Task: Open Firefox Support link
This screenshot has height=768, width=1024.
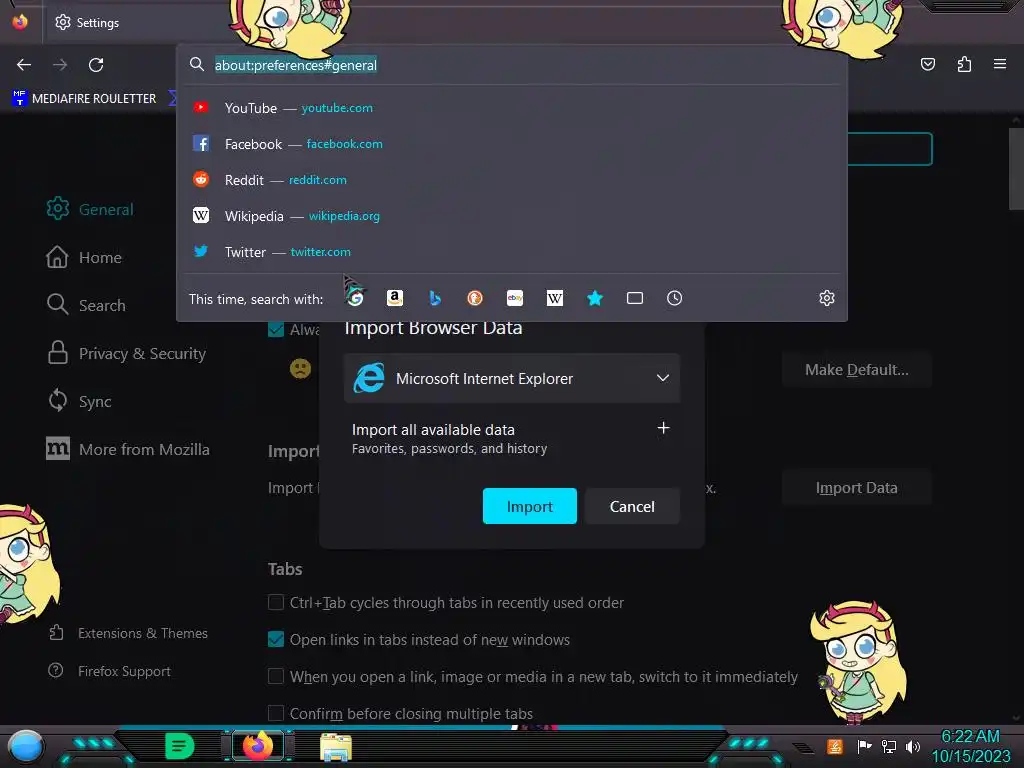Action: [x=110, y=671]
